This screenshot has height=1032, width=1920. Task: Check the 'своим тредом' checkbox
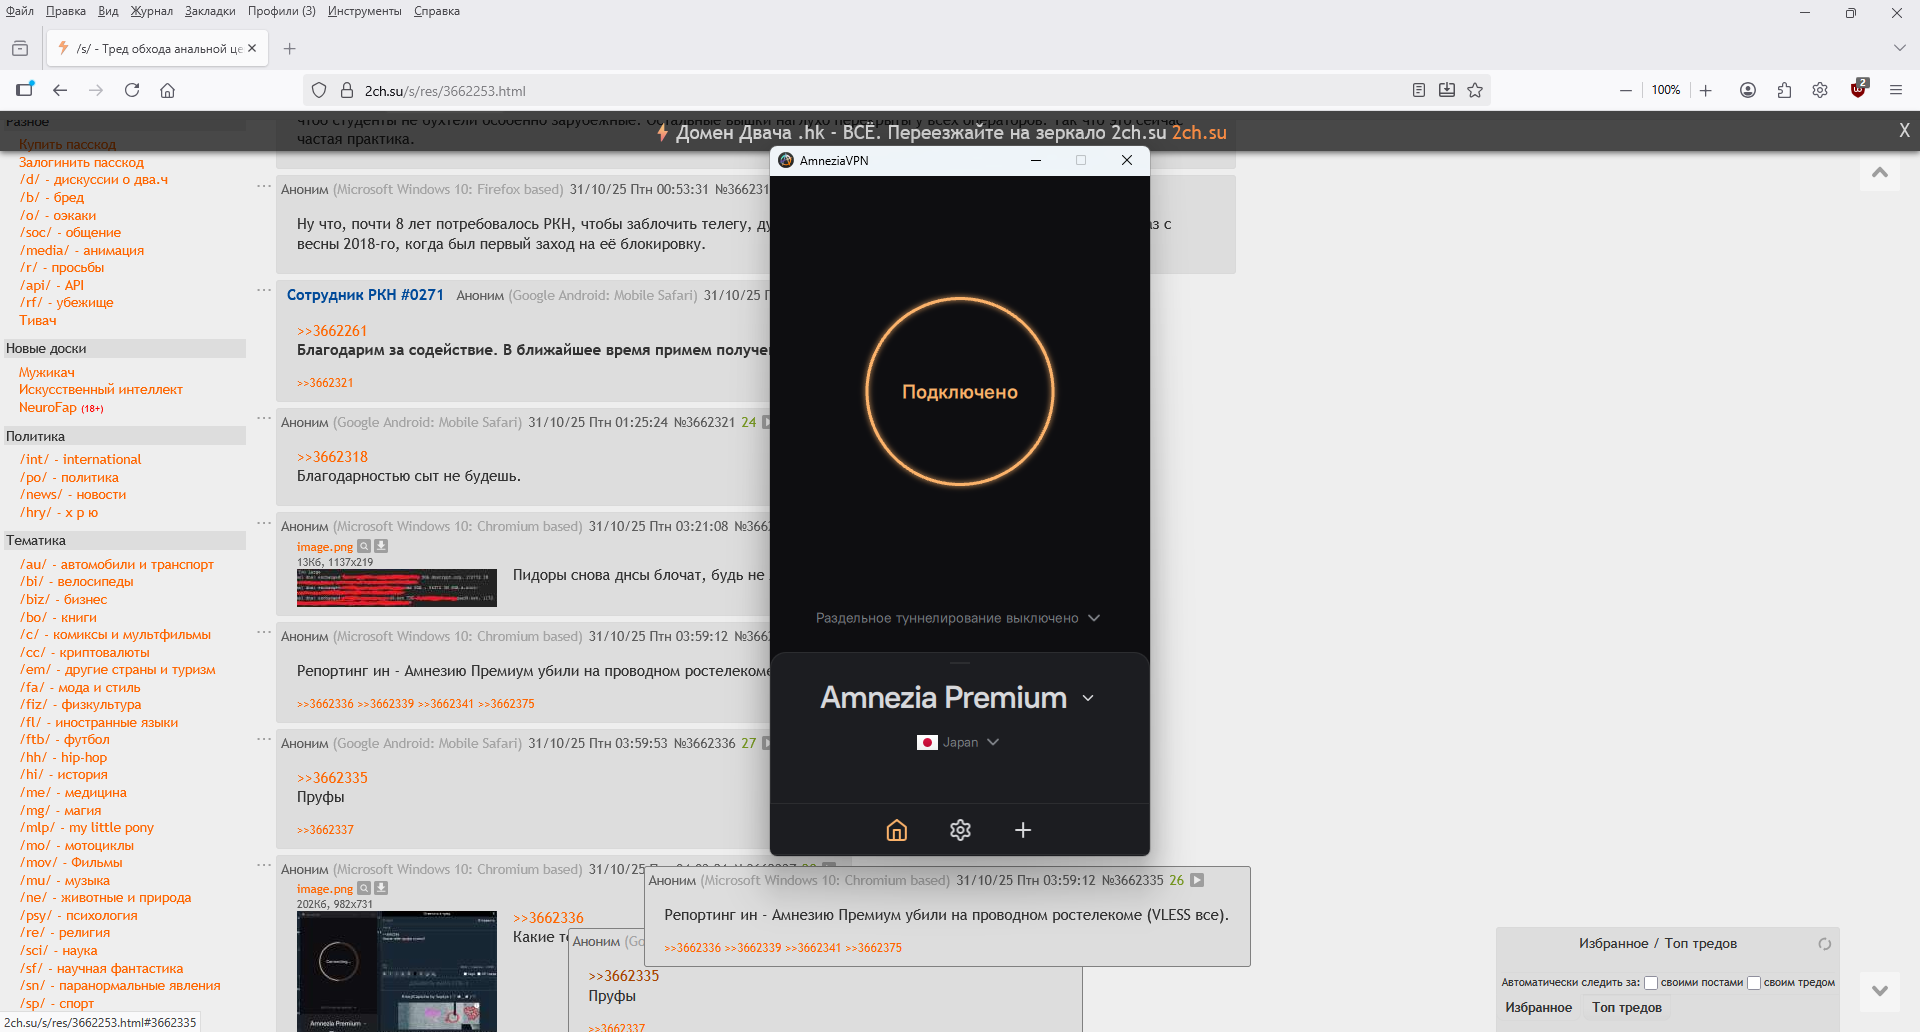click(x=1754, y=983)
